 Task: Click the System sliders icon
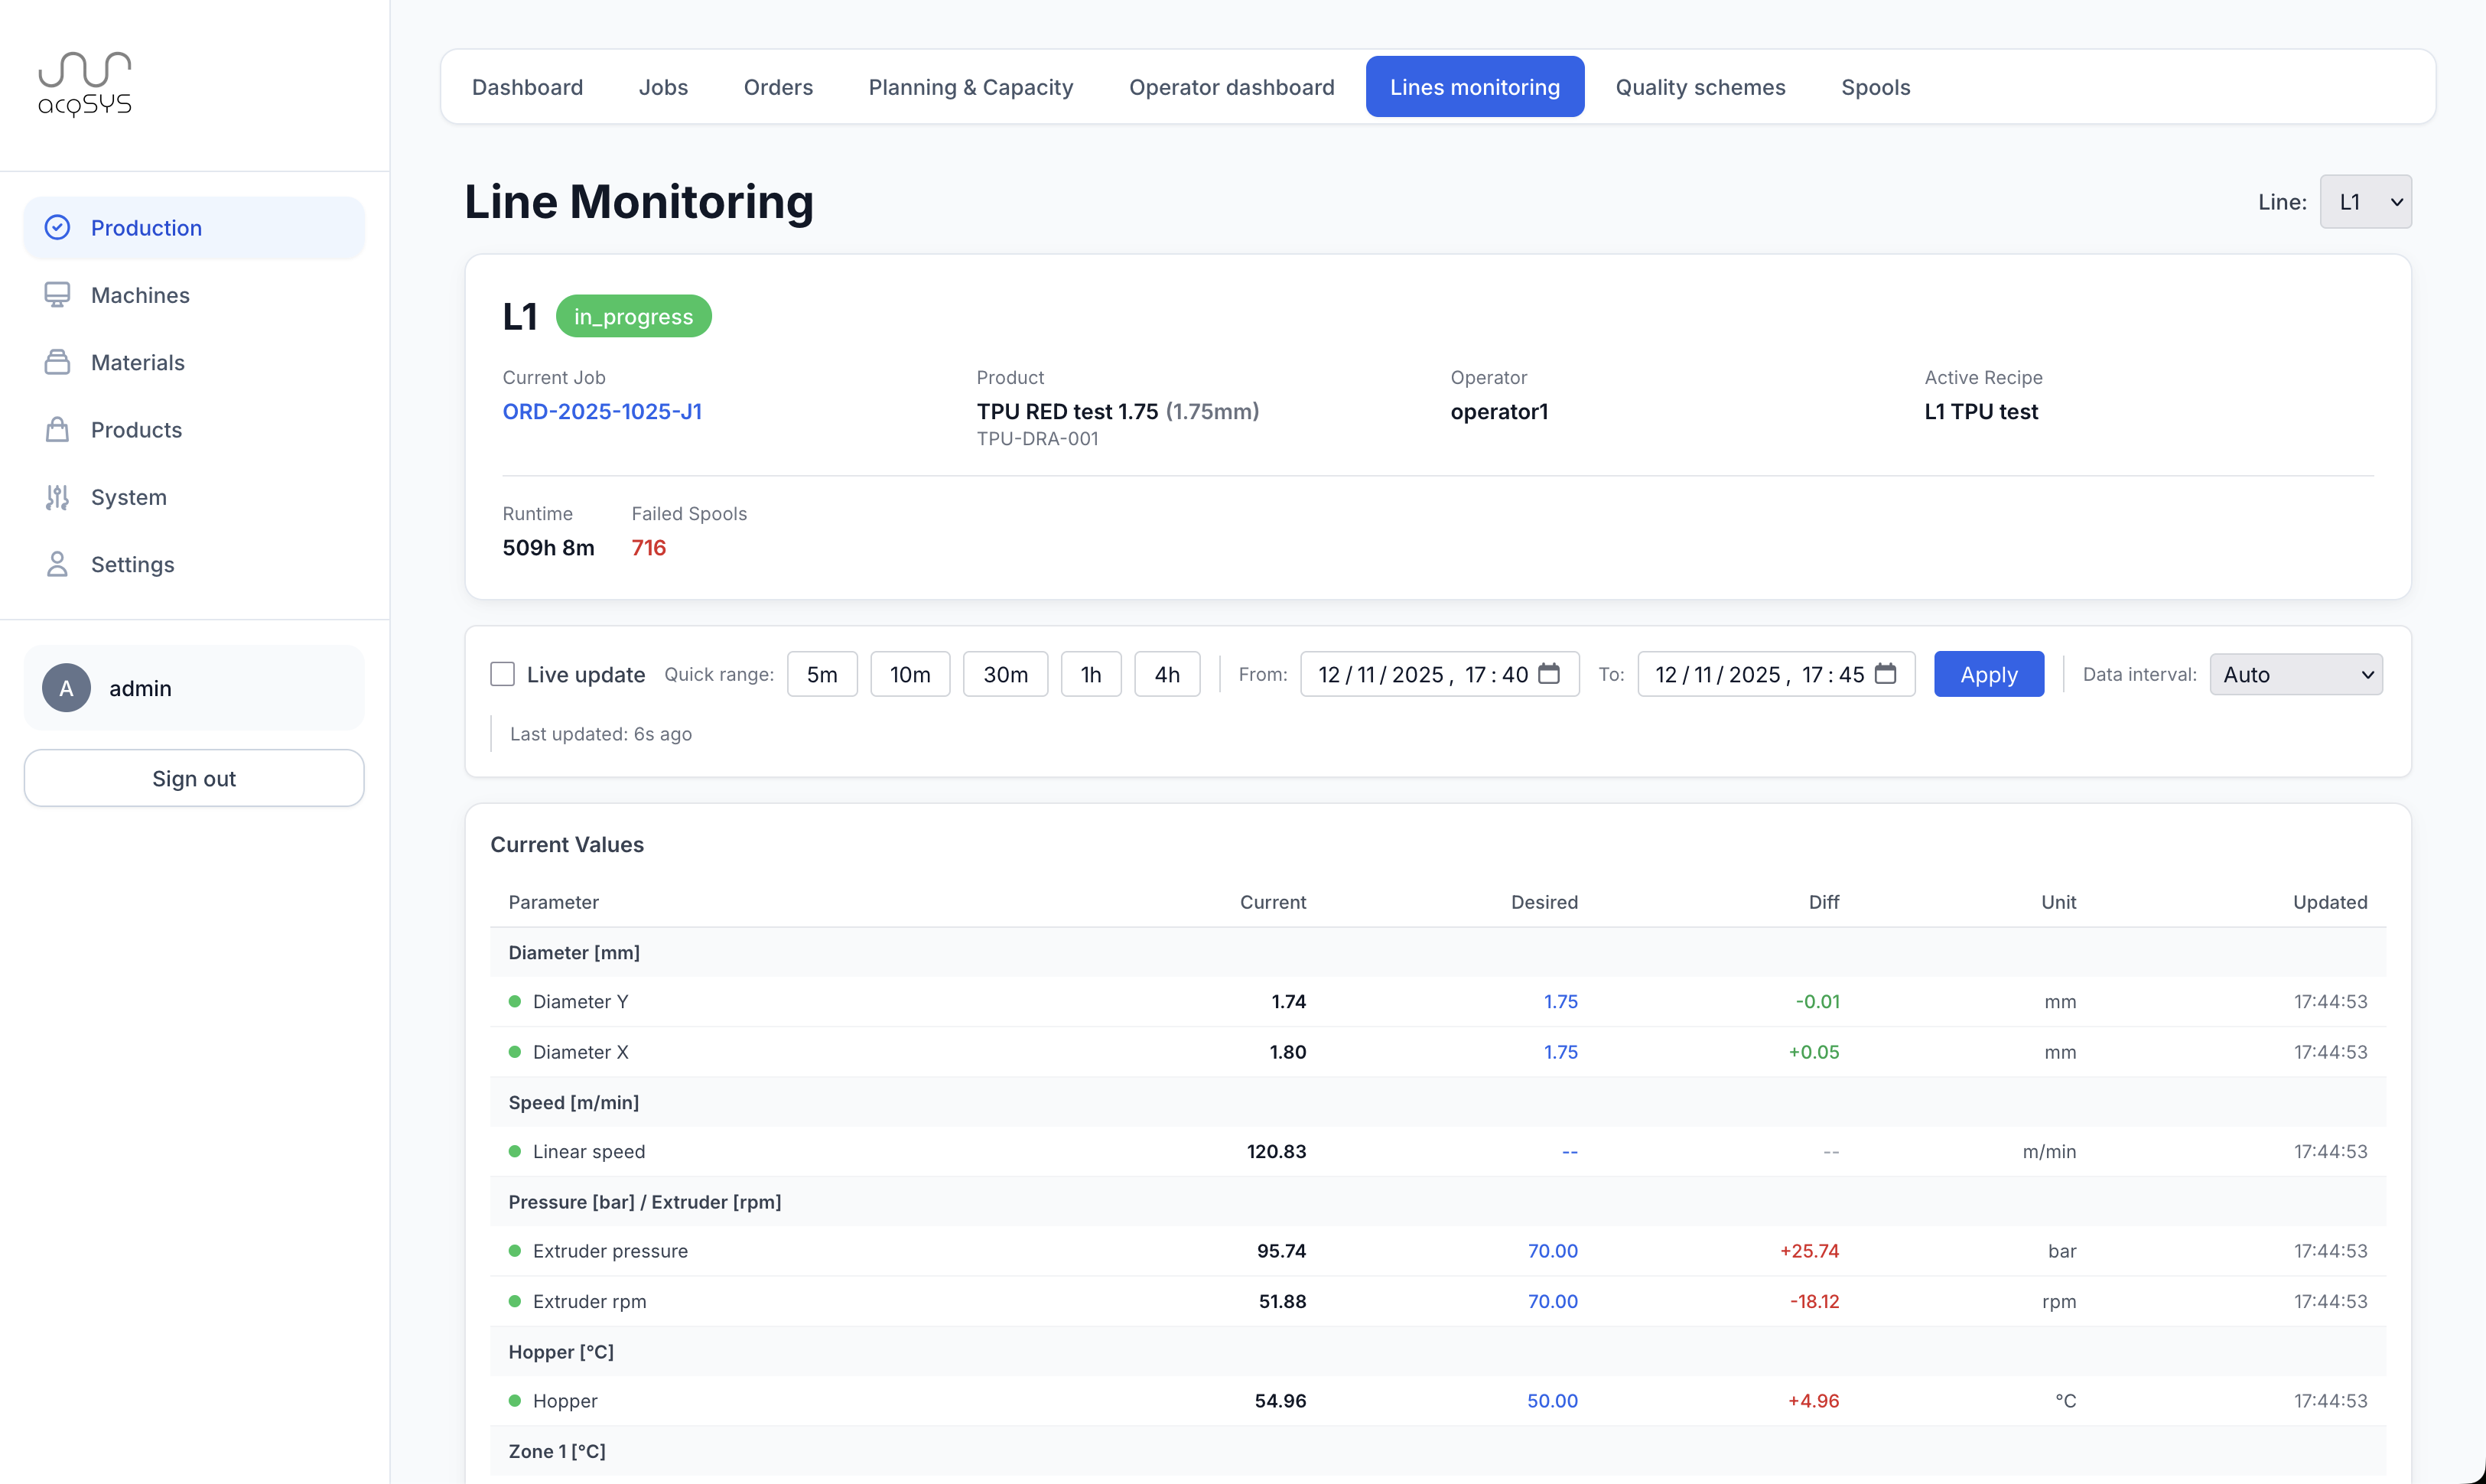(x=58, y=497)
